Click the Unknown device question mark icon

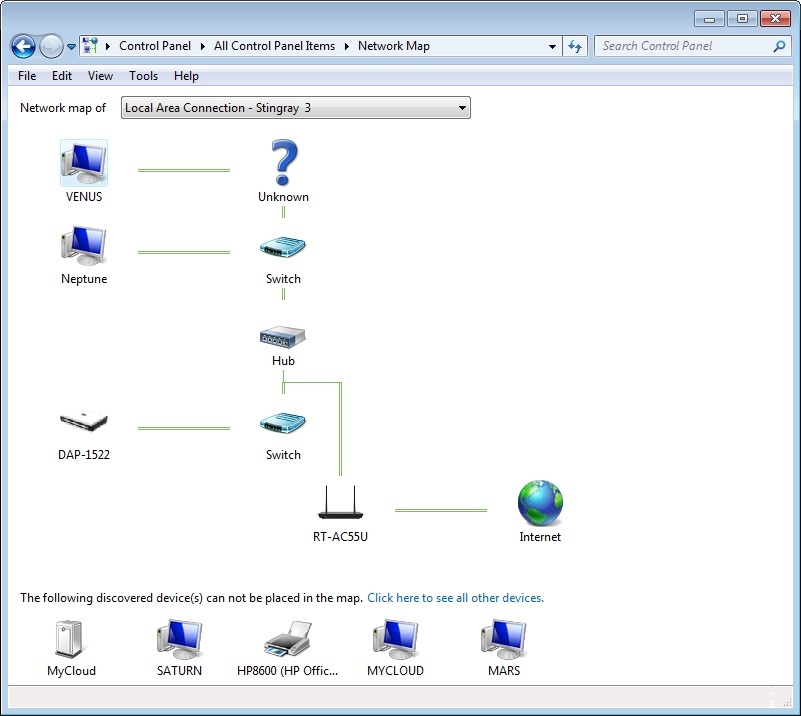point(284,162)
